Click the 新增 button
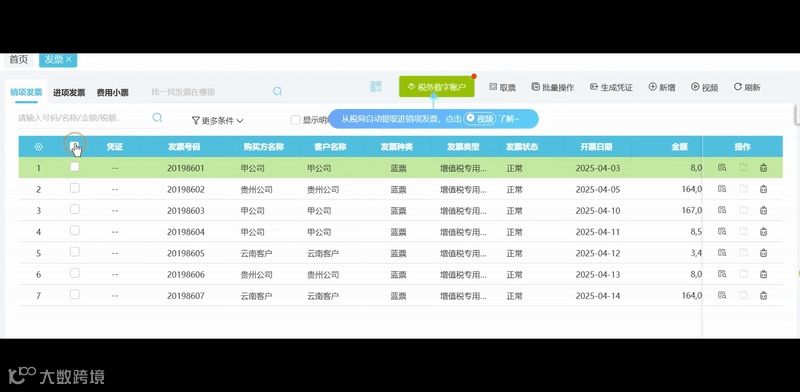The width and height of the screenshot is (800, 392). coord(662,87)
